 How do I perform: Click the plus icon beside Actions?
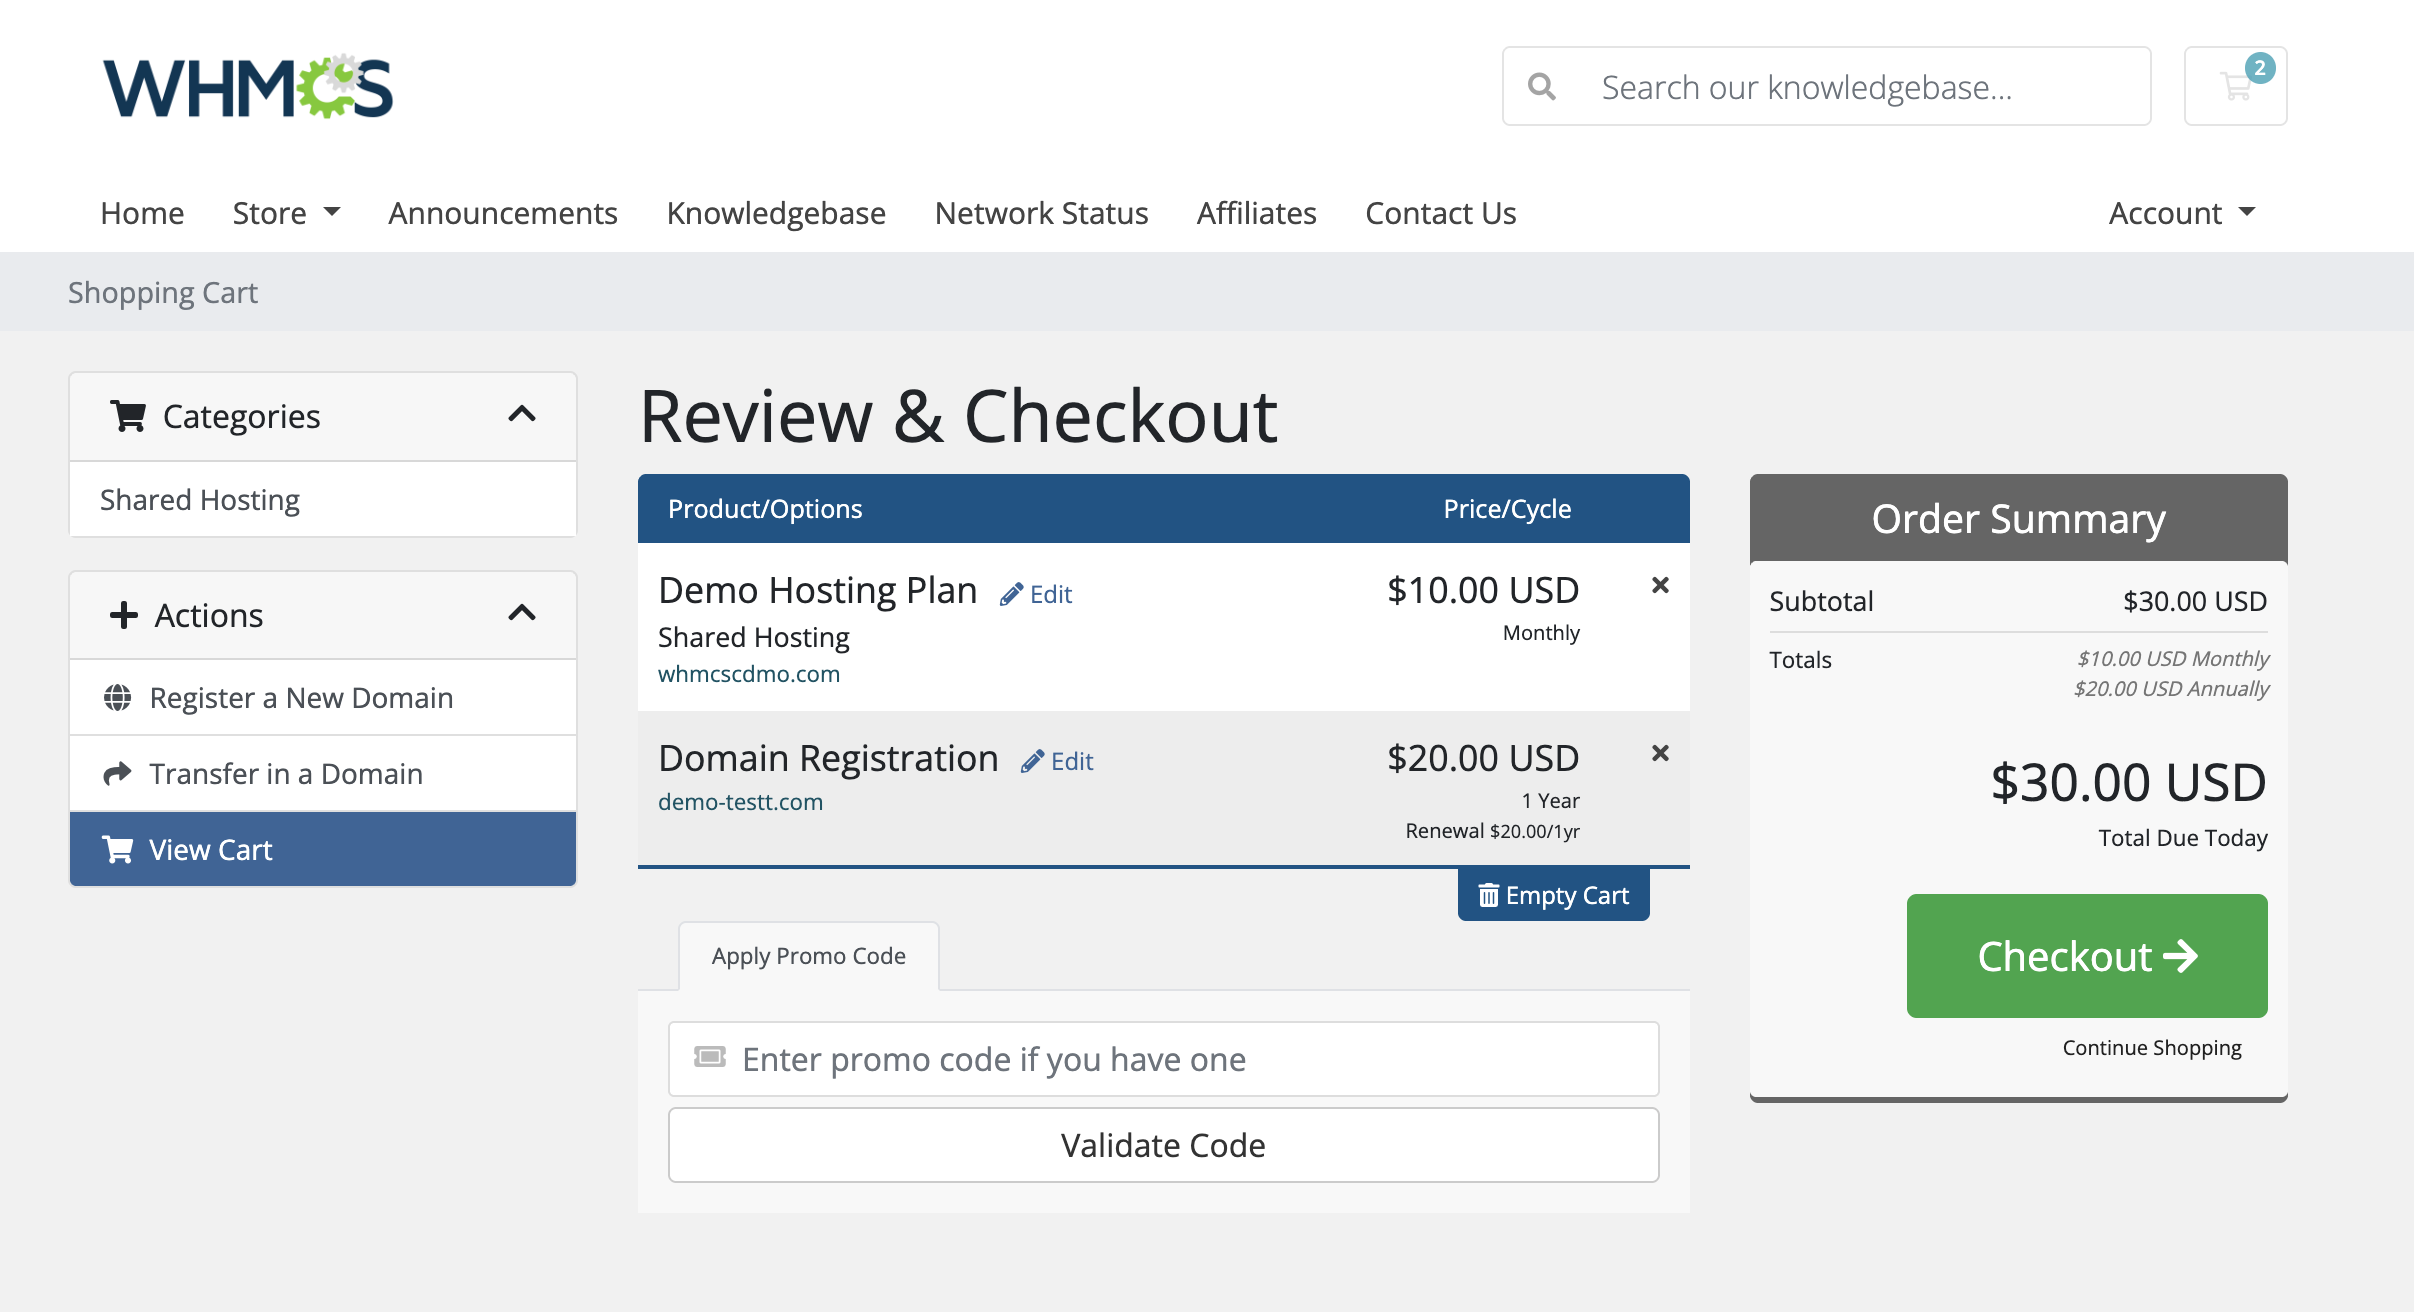pyautogui.click(x=123, y=615)
